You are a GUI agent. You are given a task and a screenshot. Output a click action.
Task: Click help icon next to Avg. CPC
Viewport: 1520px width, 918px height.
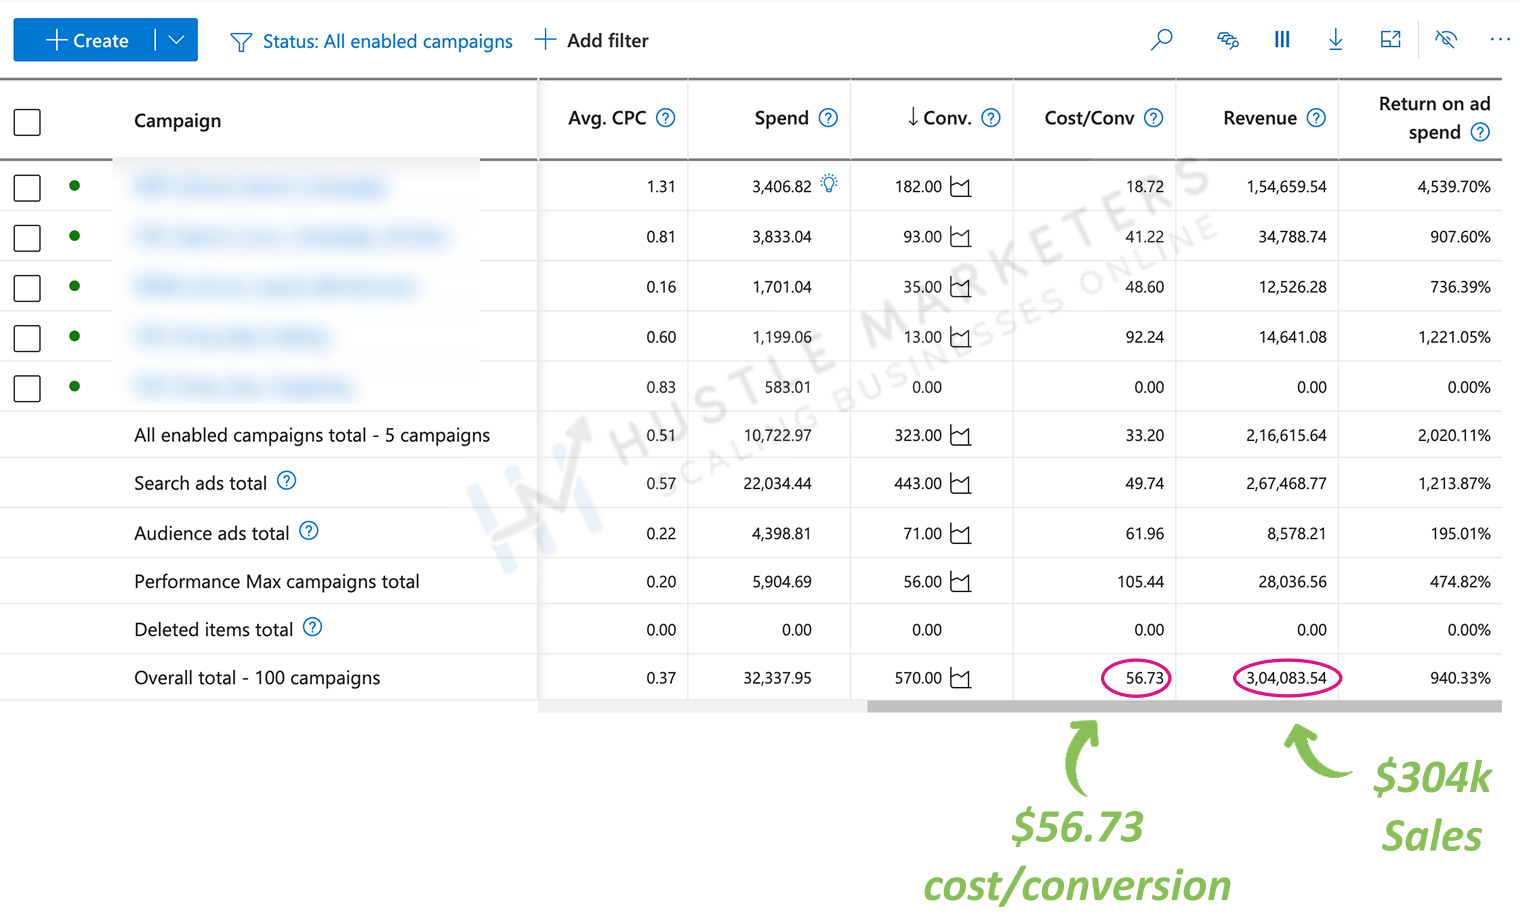pos(665,118)
